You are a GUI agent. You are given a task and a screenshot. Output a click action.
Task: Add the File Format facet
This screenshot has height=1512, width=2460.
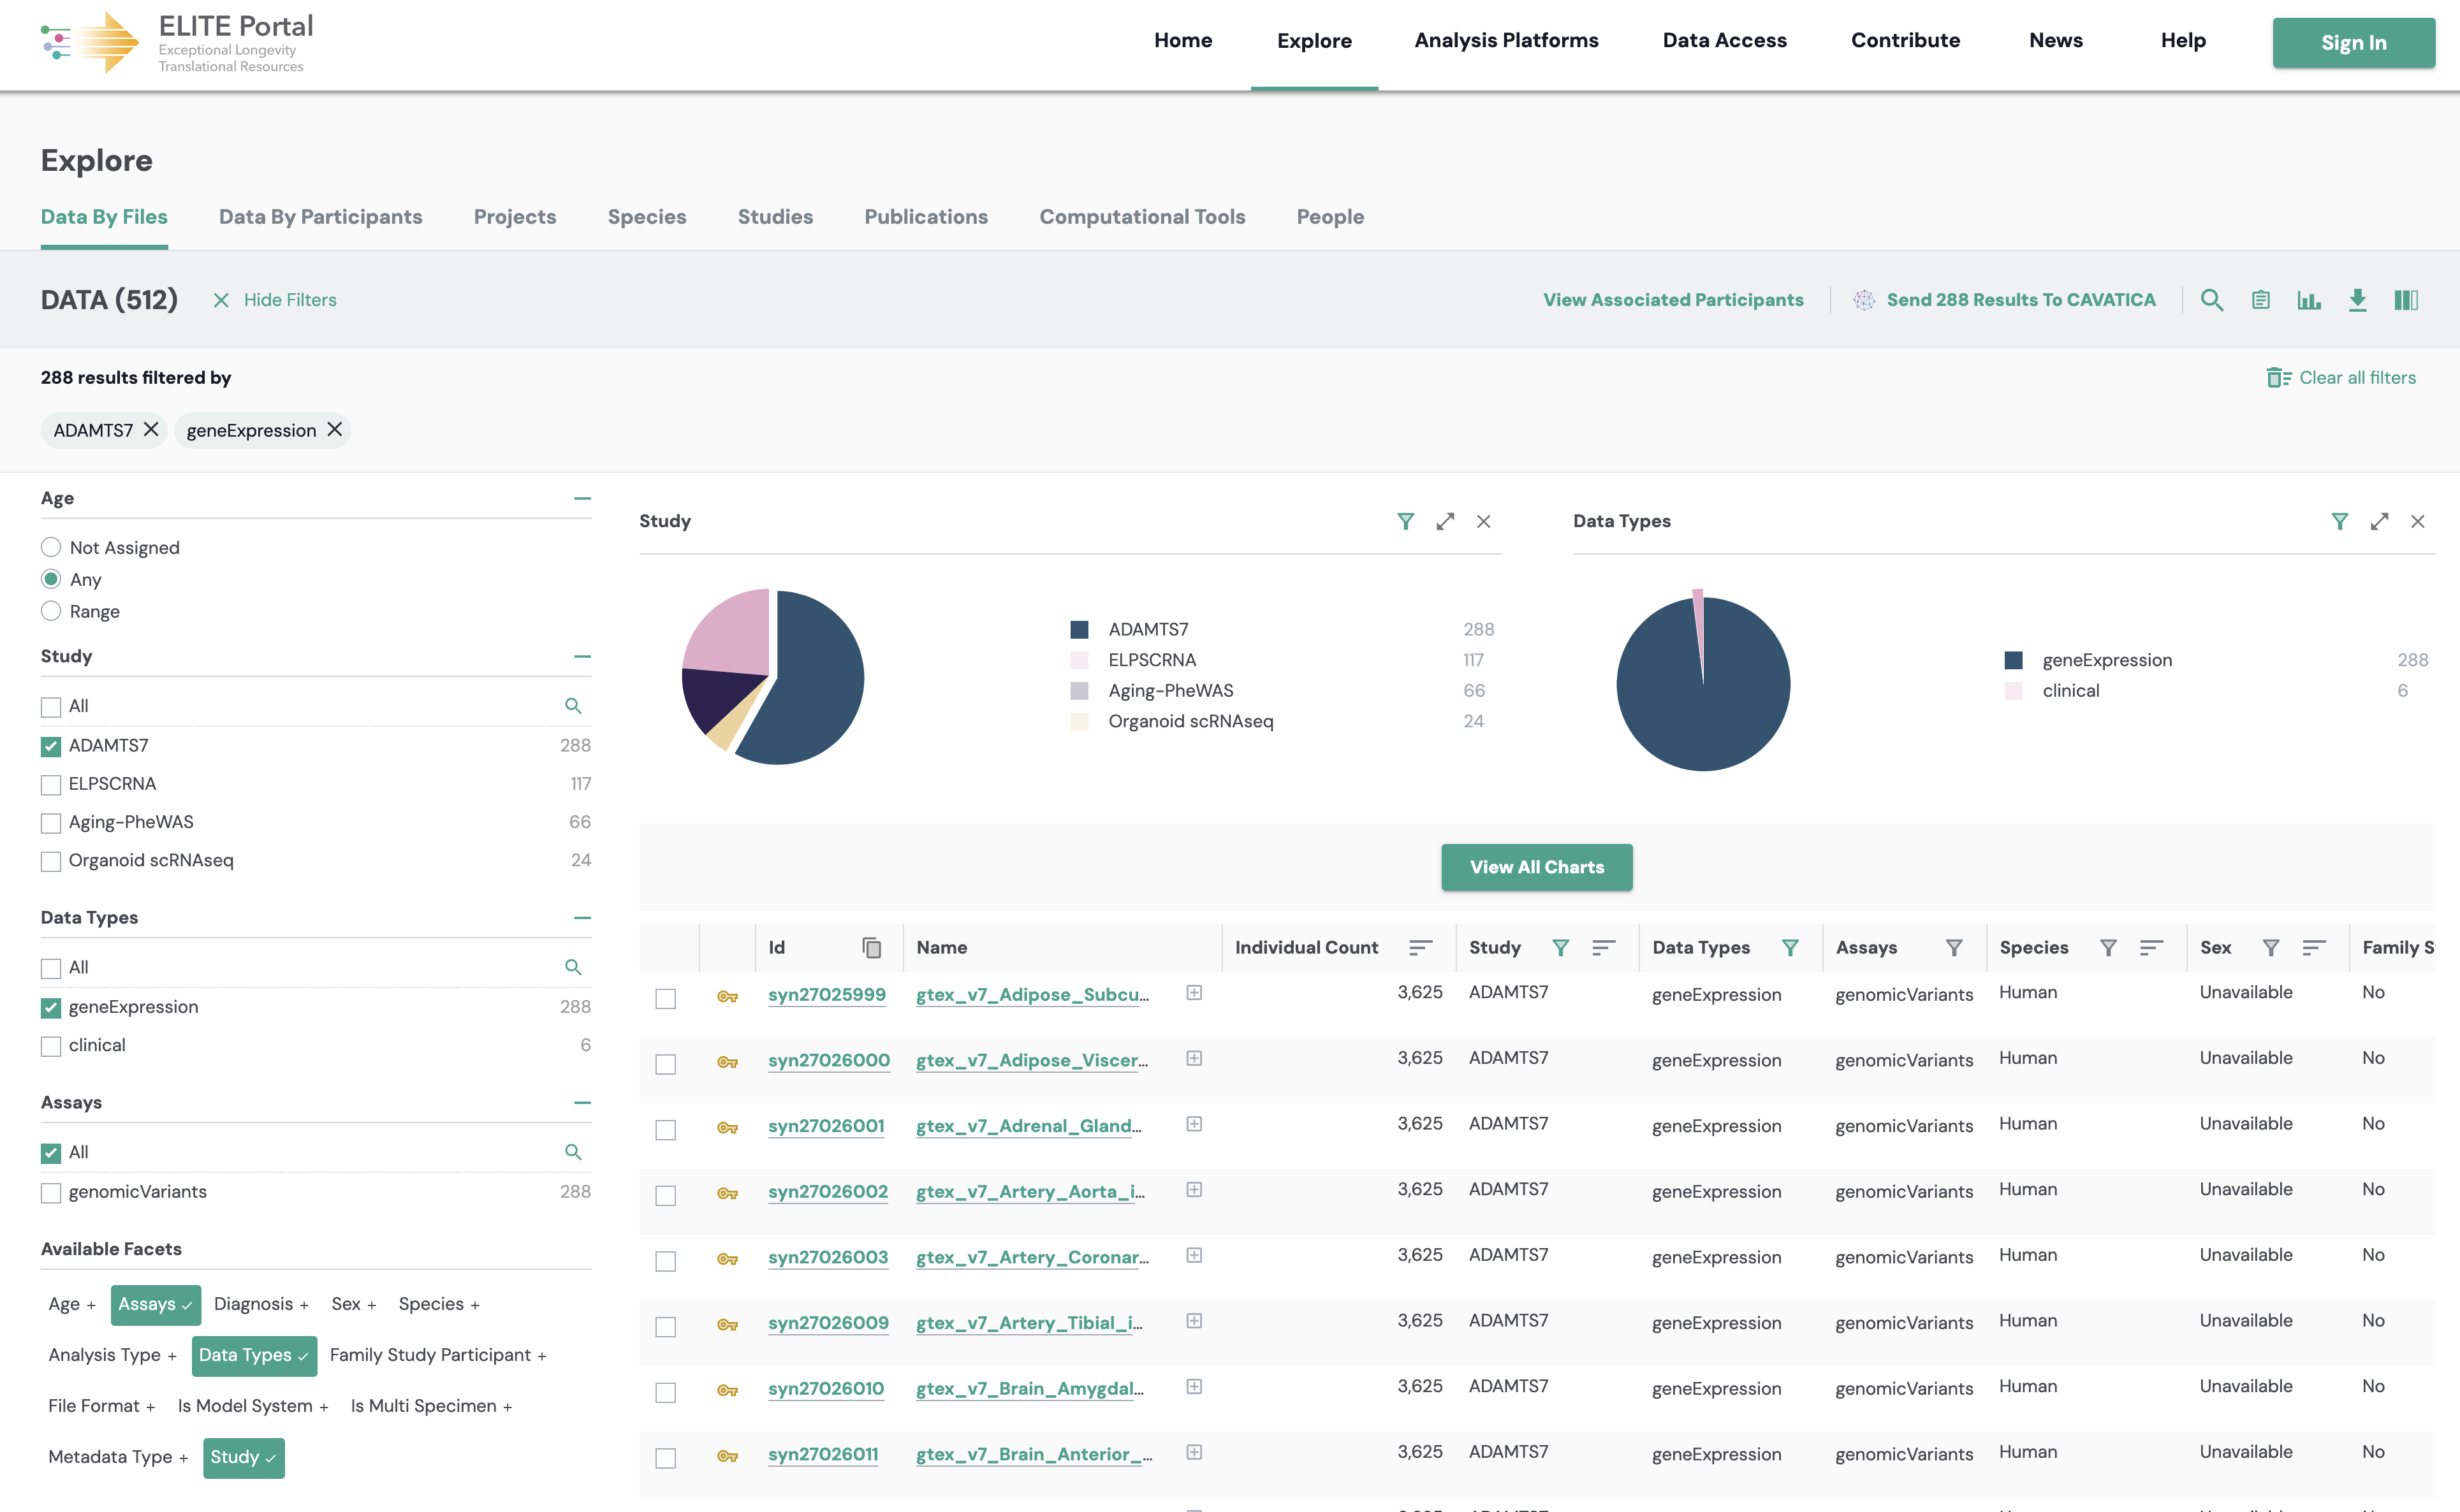(x=102, y=1406)
